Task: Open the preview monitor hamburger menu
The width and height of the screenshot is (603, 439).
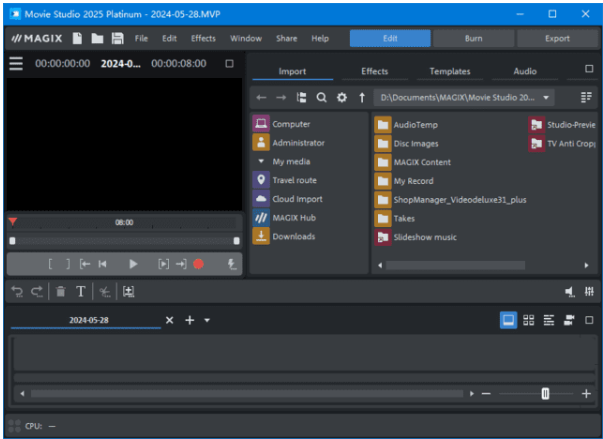Action: click(16, 63)
